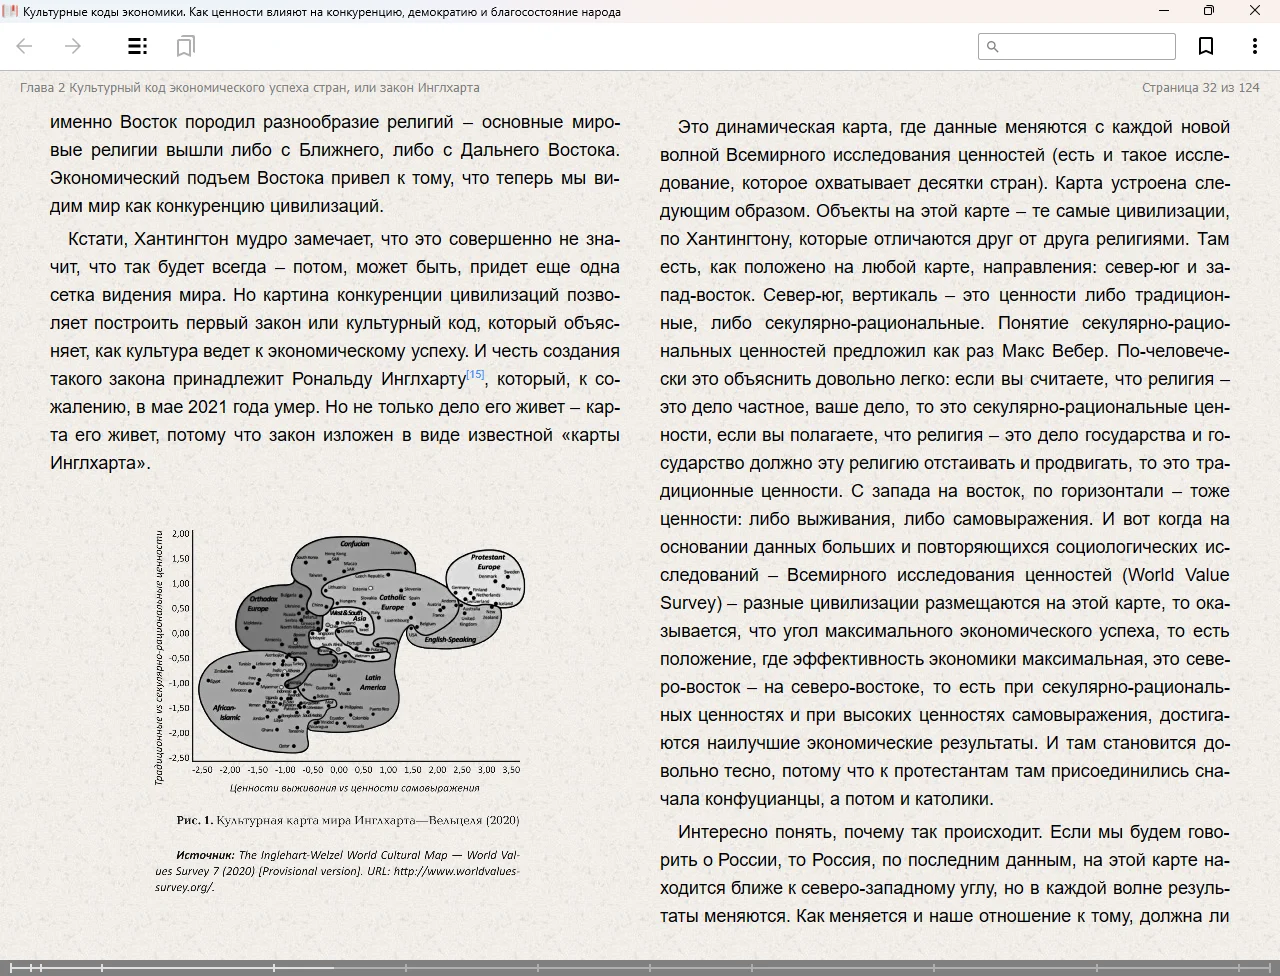Click the app icon in title bar
The width and height of the screenshot is (1280, 976).
pyautogui.click(x=10, y=11)
